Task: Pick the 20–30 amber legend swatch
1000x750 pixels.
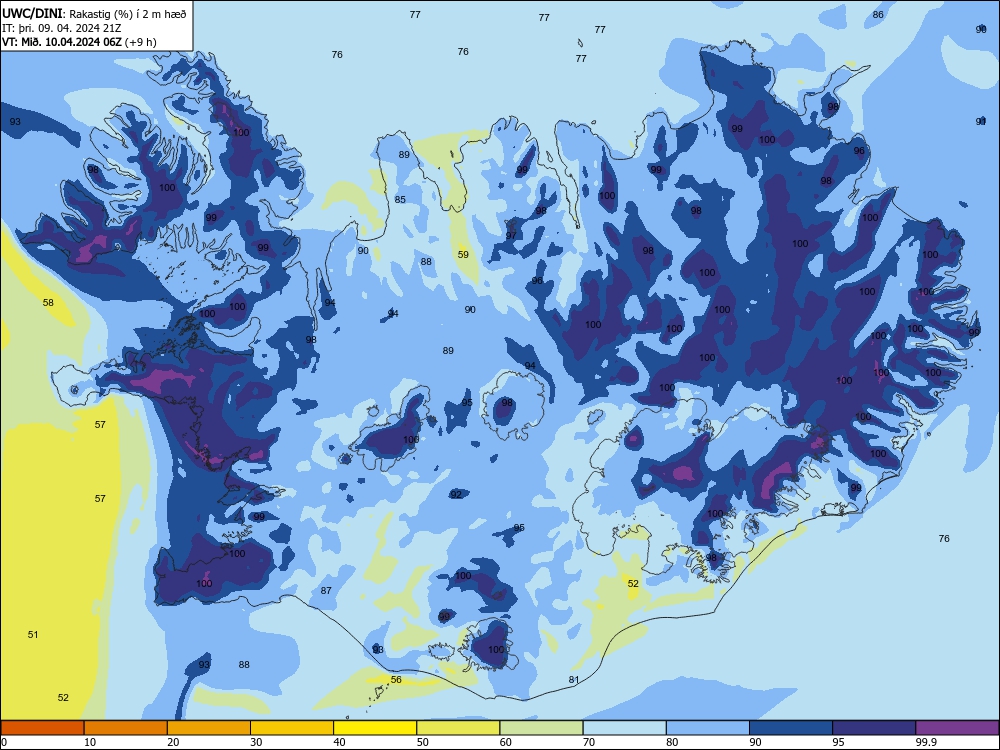Action: [x=209, y=728]
